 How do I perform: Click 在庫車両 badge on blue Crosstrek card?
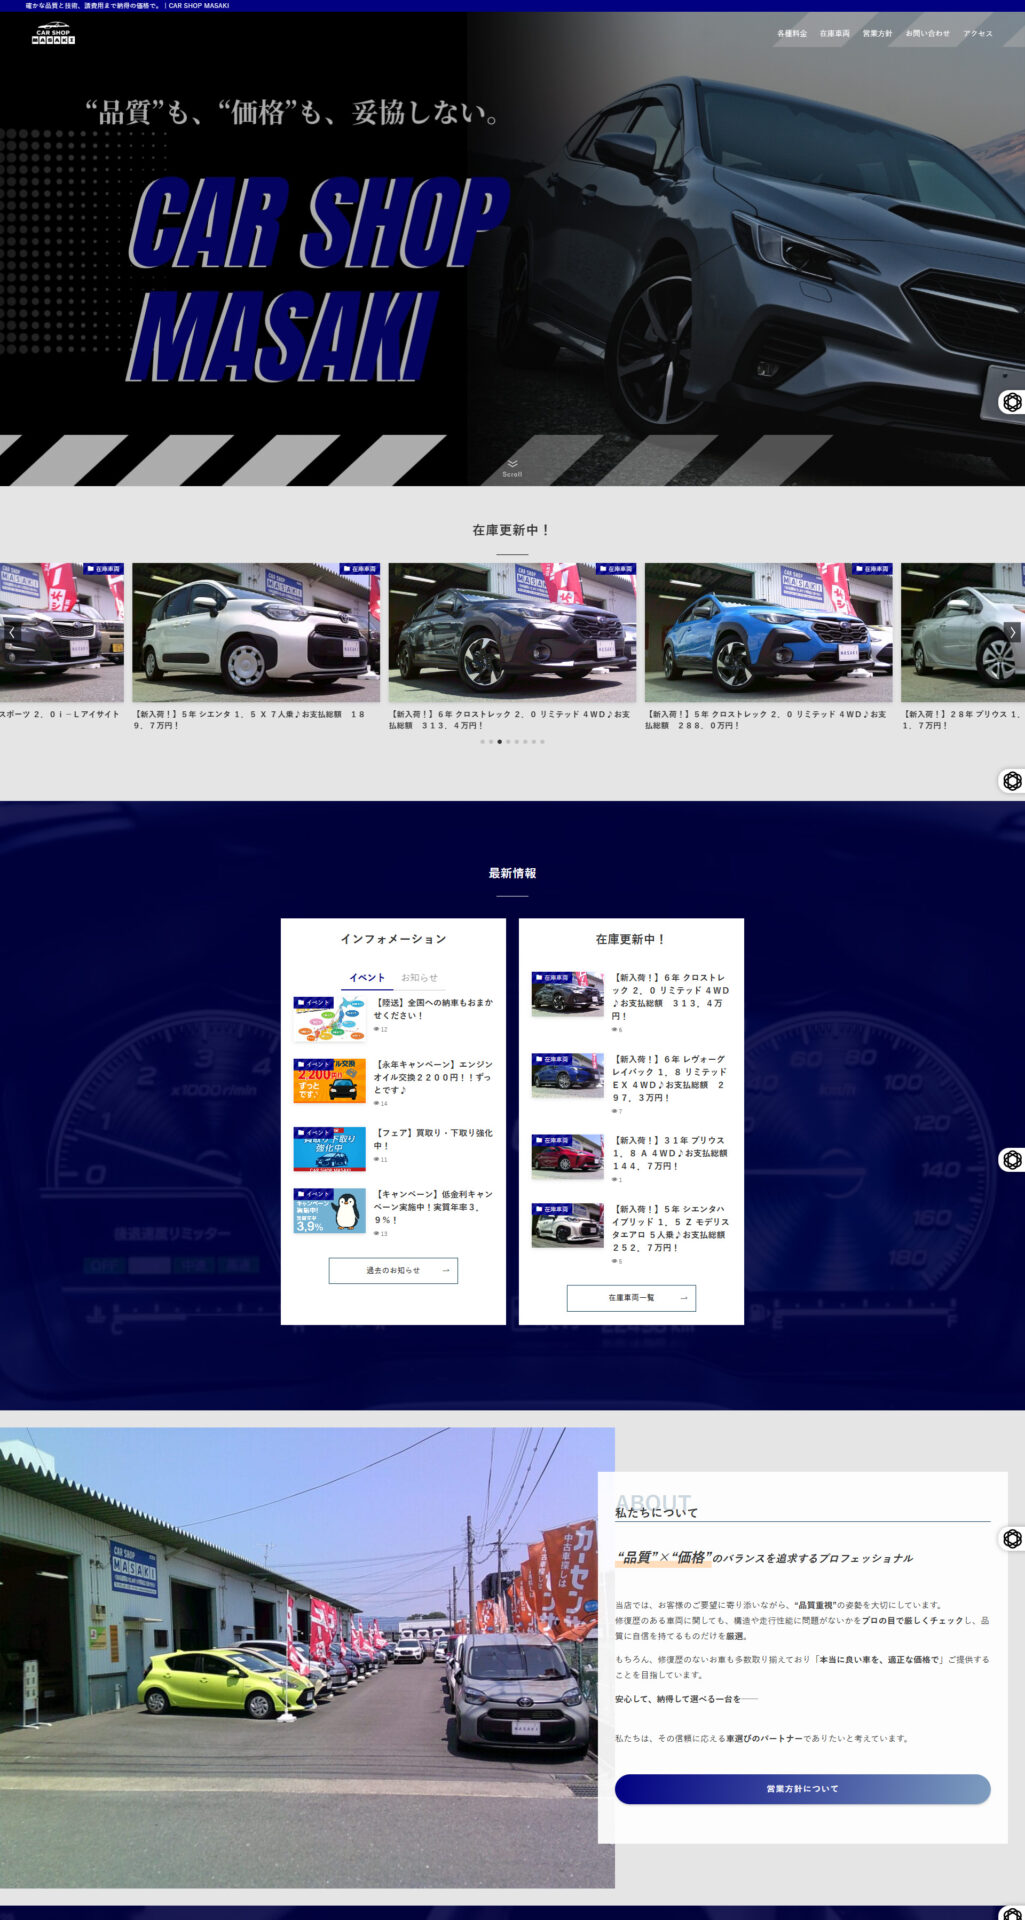pyautogui.click(x=871, y=569)
